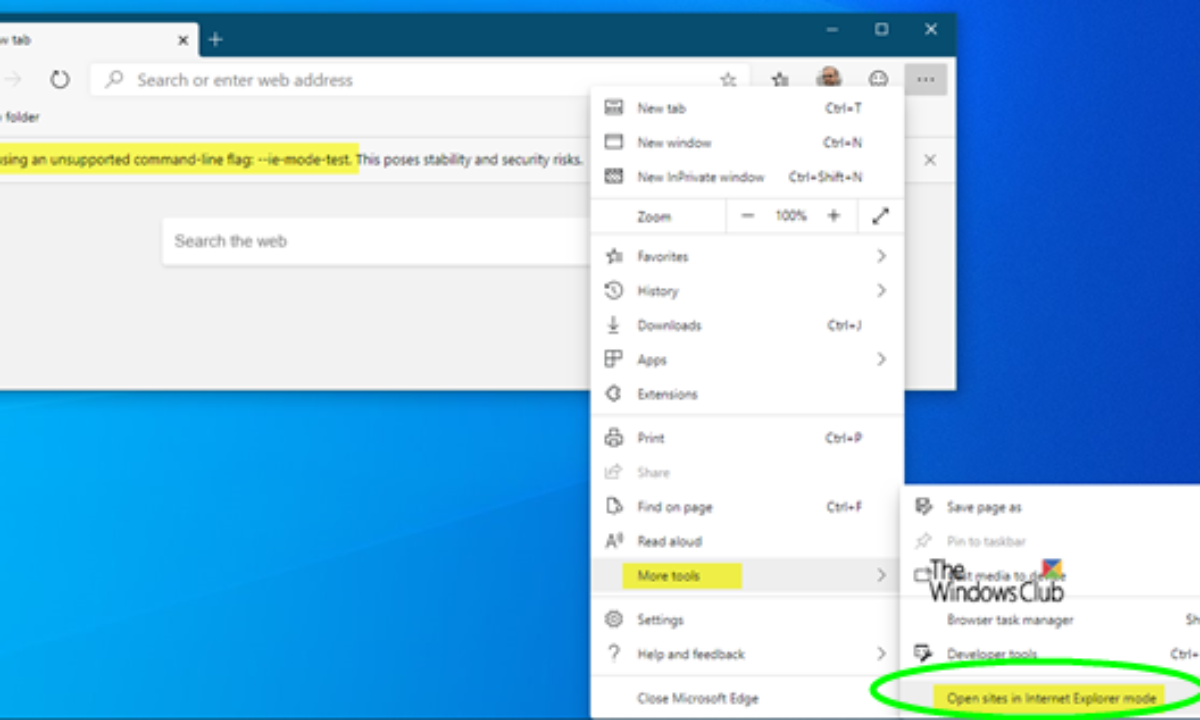Open the Favorites list toolbar icon
The width and height of the screenshot is (1200, 720).
(x=781, y=80)
